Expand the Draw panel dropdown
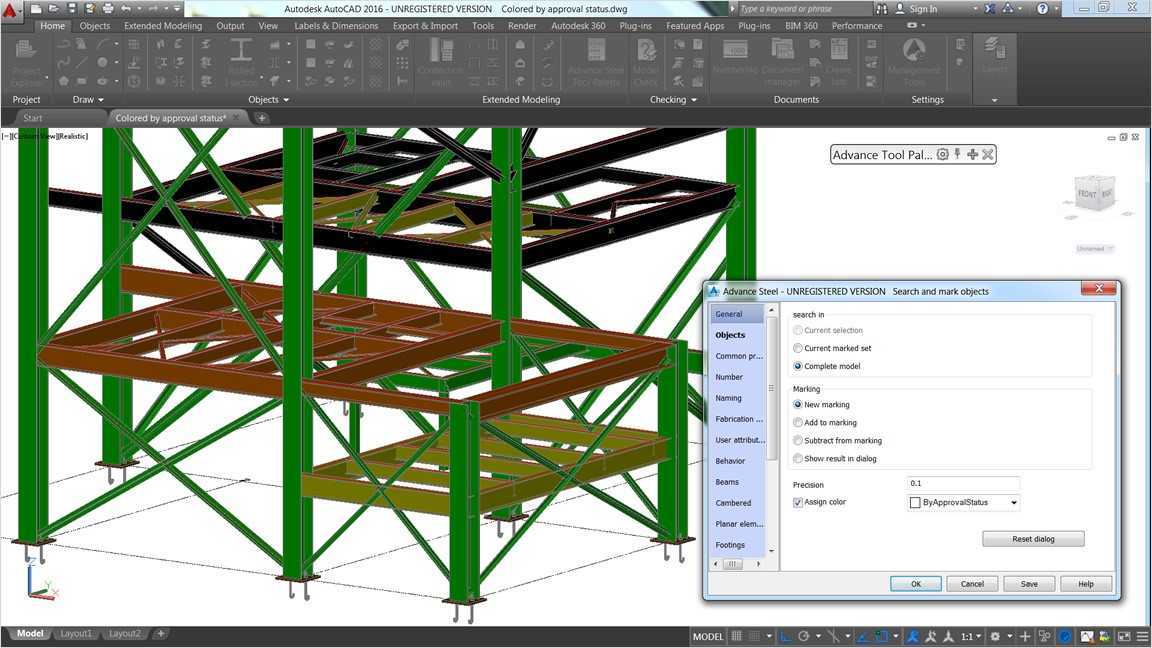This screenshot has height=648, width=1152. pos(101,100)
